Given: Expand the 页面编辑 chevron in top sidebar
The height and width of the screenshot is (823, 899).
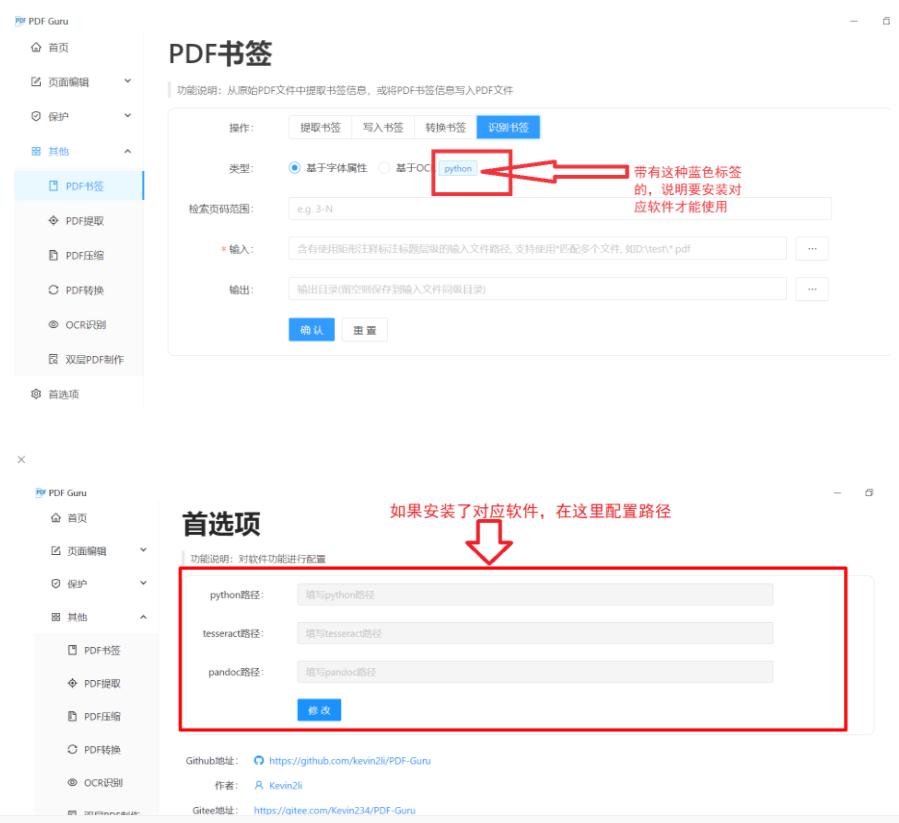Looking at the screenshot, I should pyautogui.click(x=127, y=81).
